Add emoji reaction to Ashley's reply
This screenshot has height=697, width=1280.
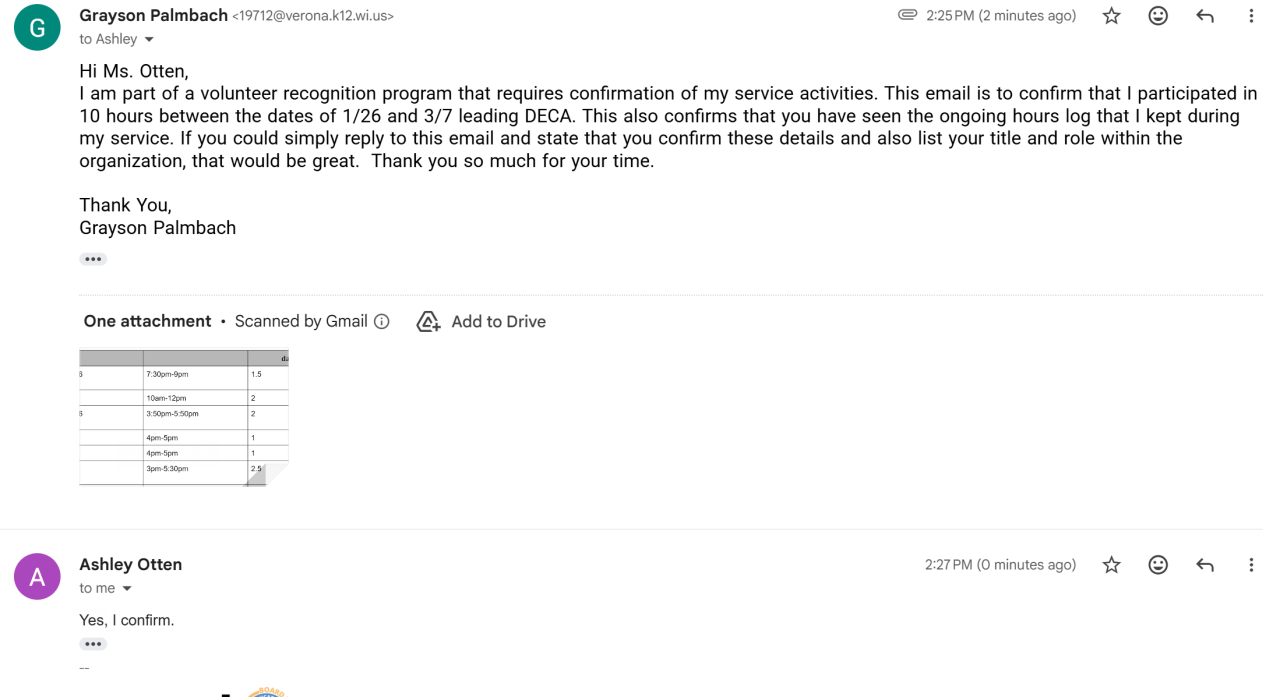(x=1158, y=565)
